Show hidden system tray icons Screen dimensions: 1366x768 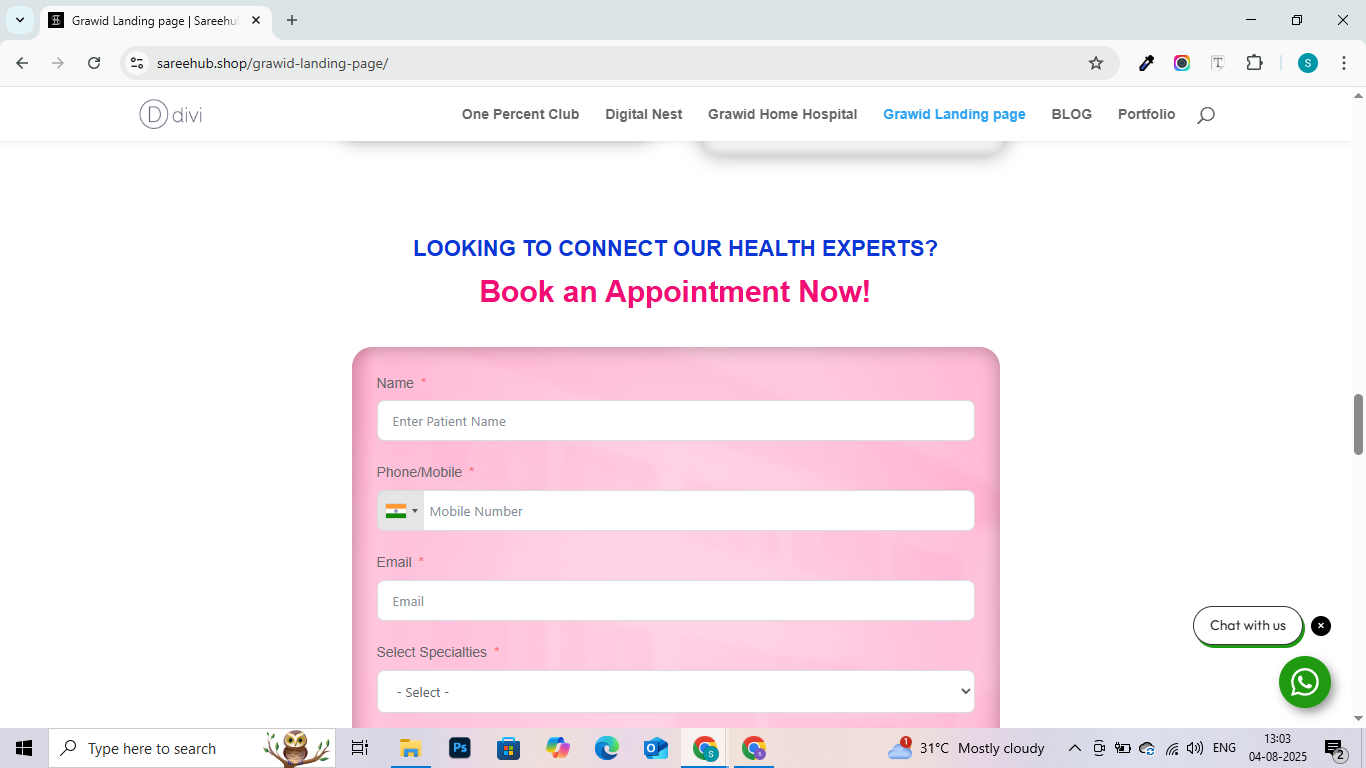[1075, 748]
